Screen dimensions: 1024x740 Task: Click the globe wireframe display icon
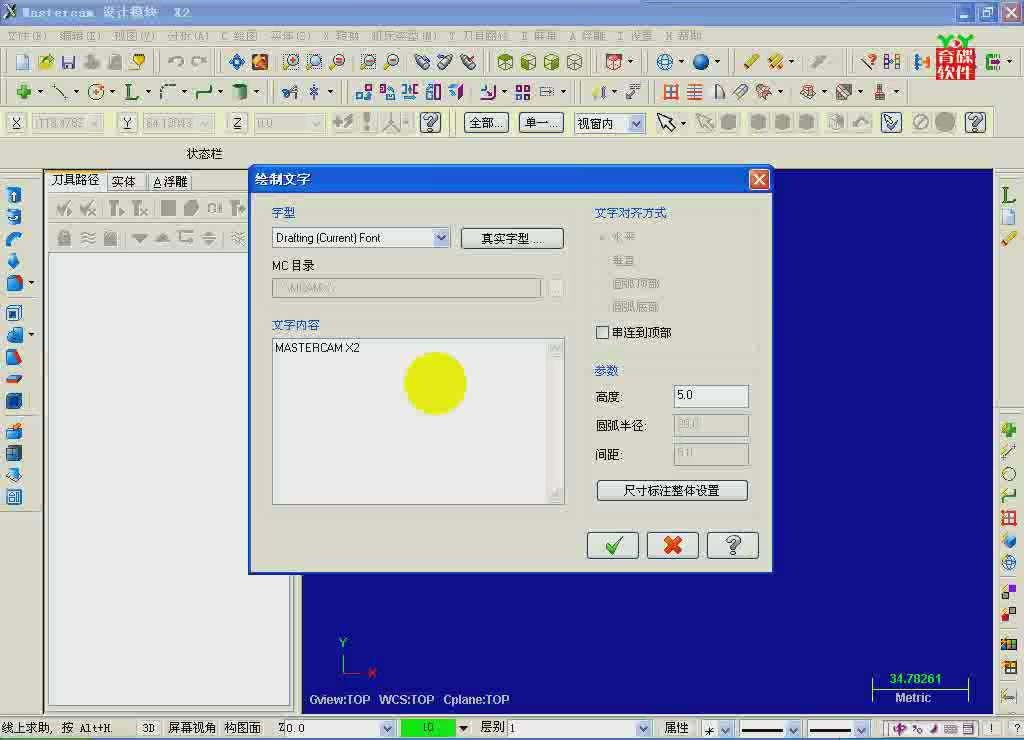click(664, 62)
